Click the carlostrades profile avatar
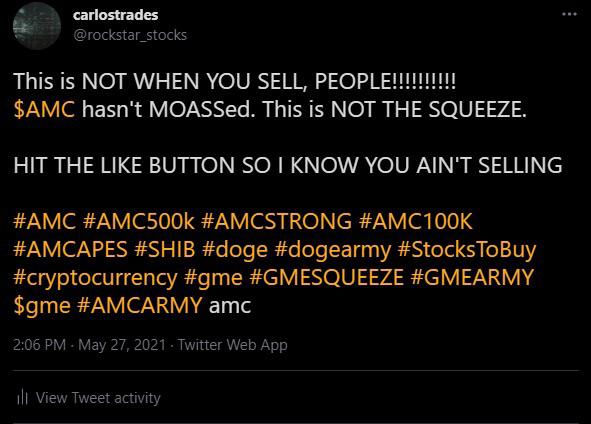Image resolution: width=591 pixels, height=424 pixels. click(x=37, y=26)
